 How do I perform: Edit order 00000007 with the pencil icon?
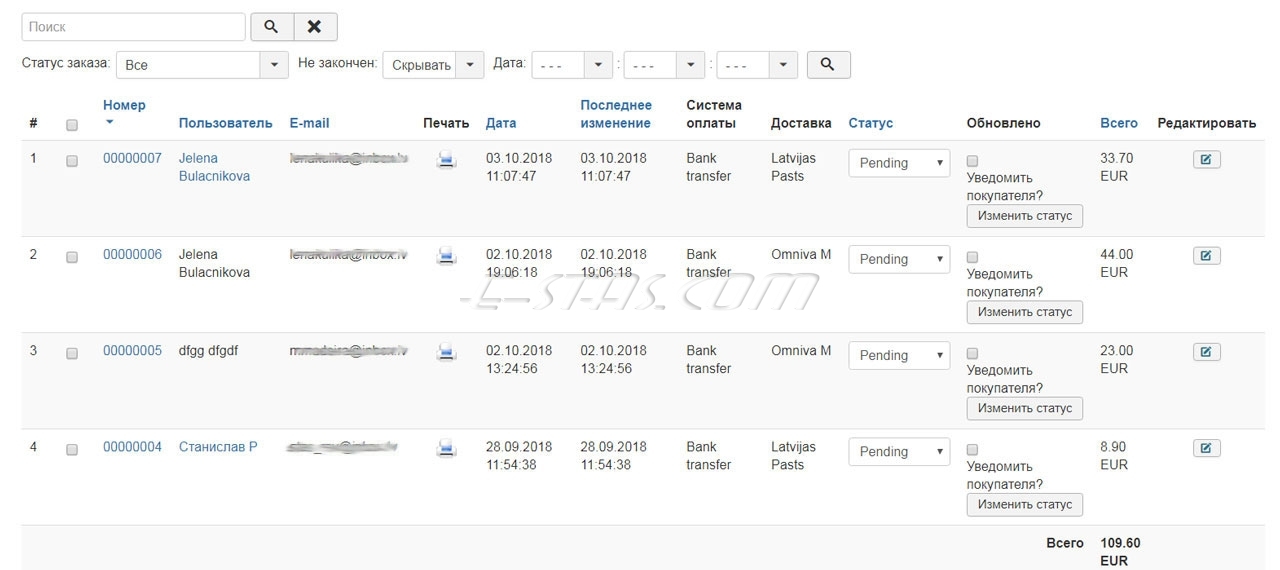tap(1206, 159)
